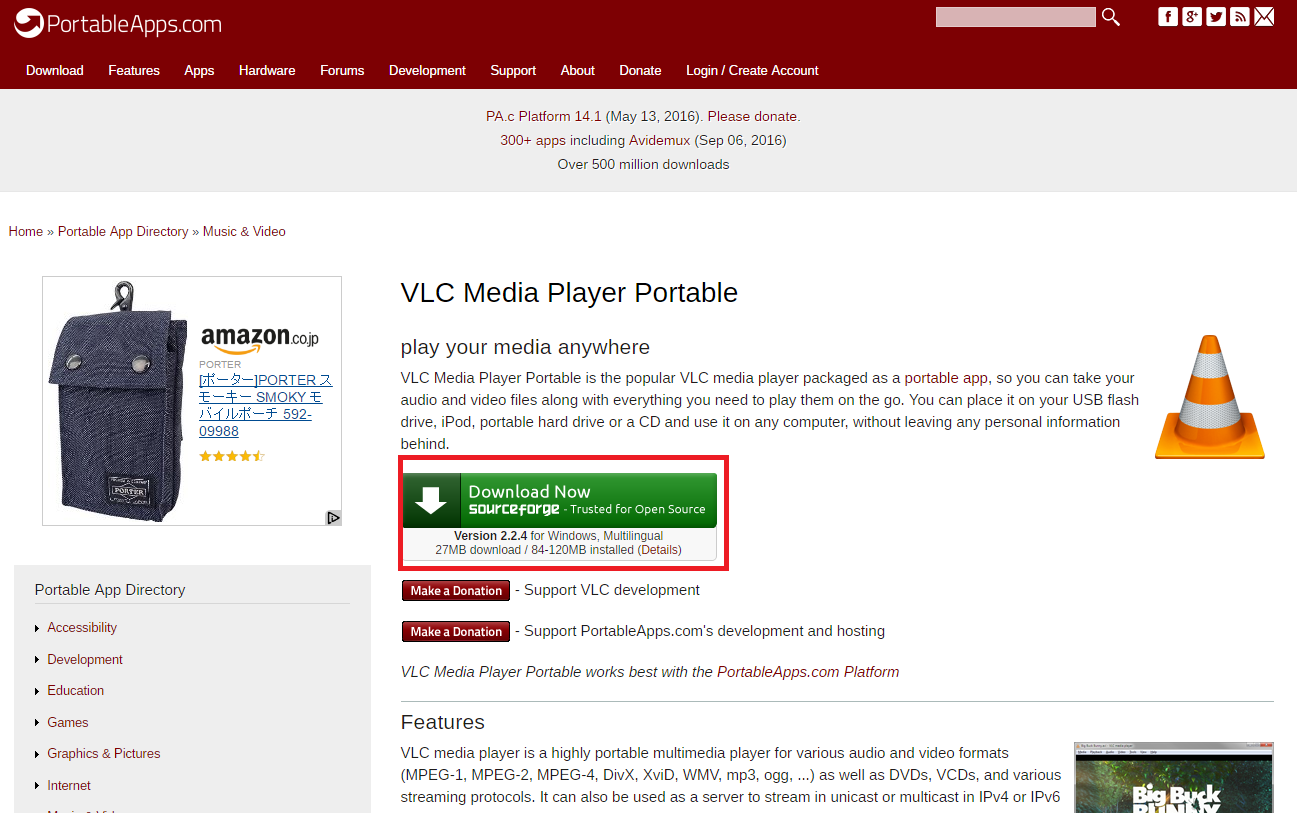Click the Version 2.2.4 text

[x=490, y=536]
